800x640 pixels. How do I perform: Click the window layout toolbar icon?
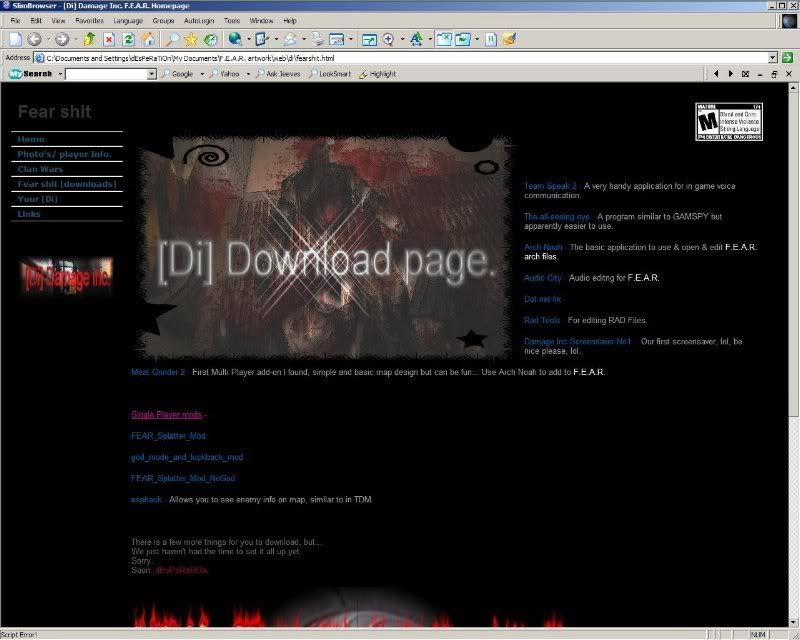coord(337,39)
